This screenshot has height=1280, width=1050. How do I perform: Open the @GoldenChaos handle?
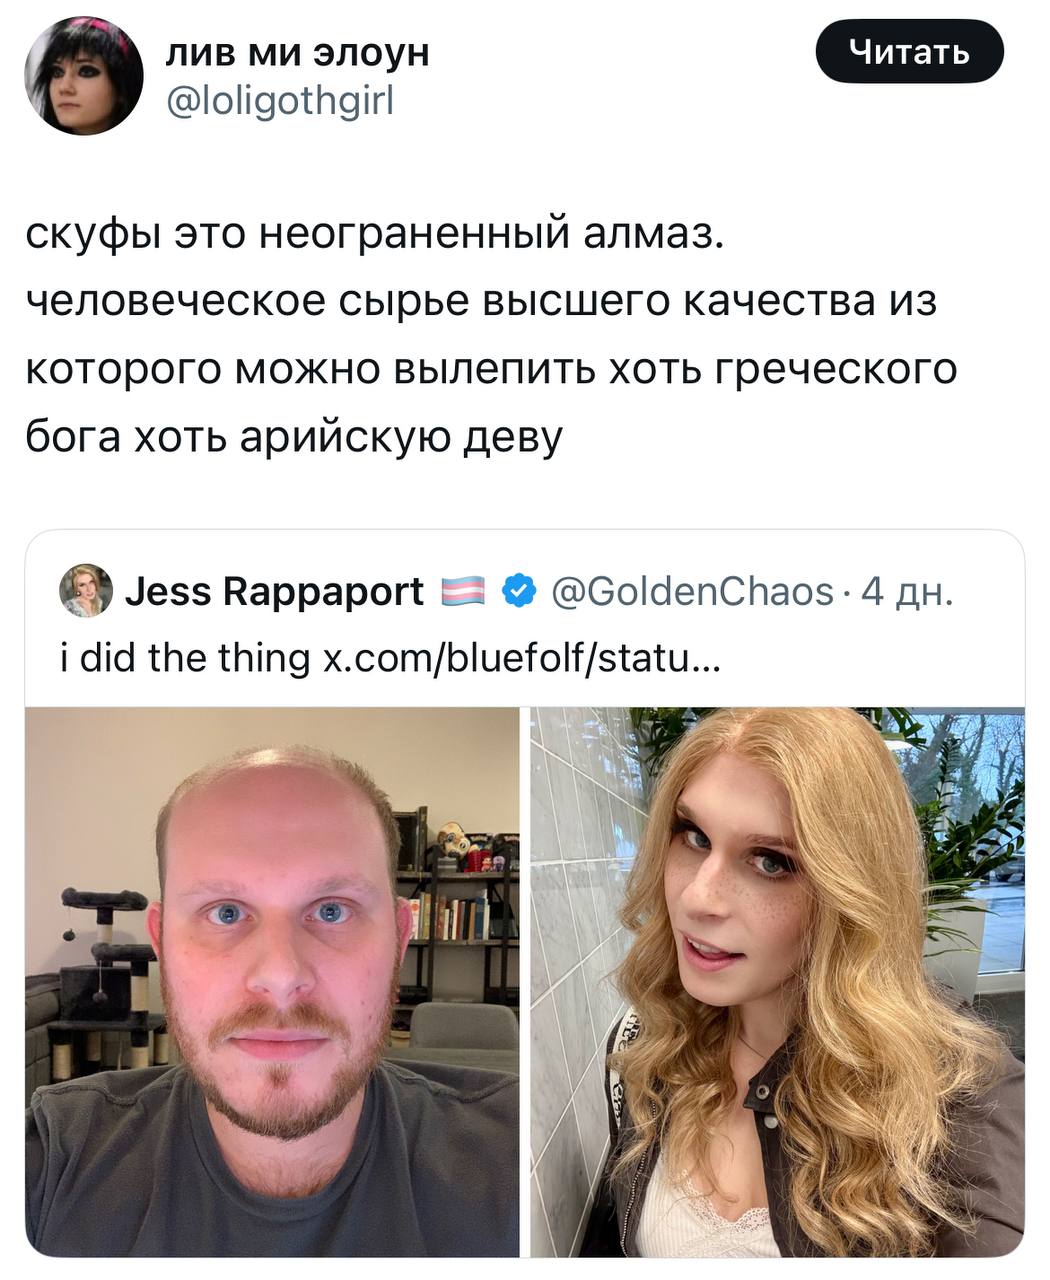[692, 592]
